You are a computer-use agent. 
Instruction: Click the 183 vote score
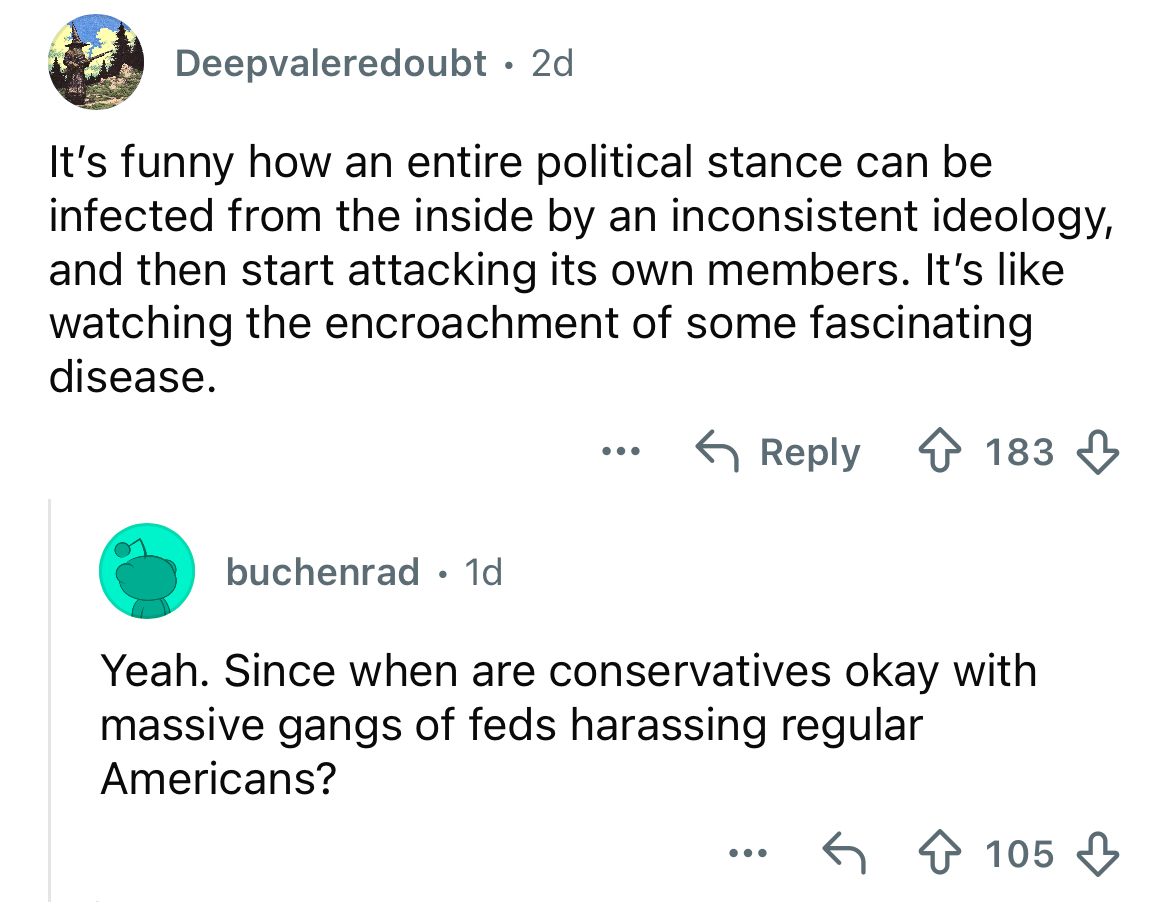coord(1020,453)
